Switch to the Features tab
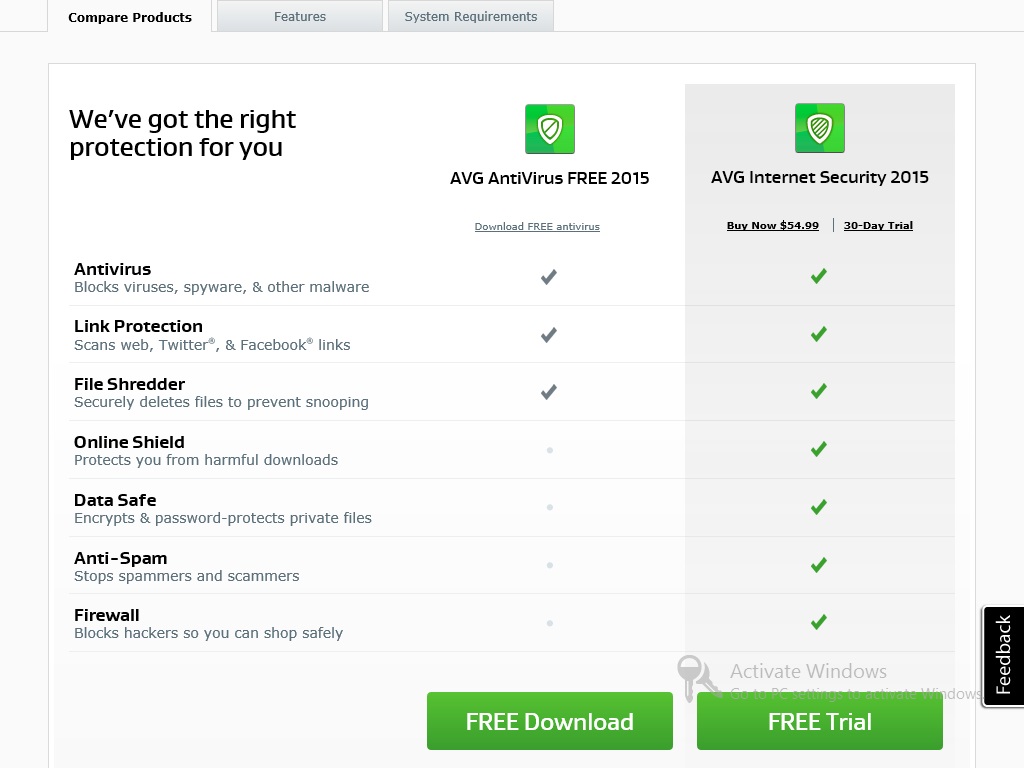This screenshot has height=768, width=1024. tap(300, 16)
